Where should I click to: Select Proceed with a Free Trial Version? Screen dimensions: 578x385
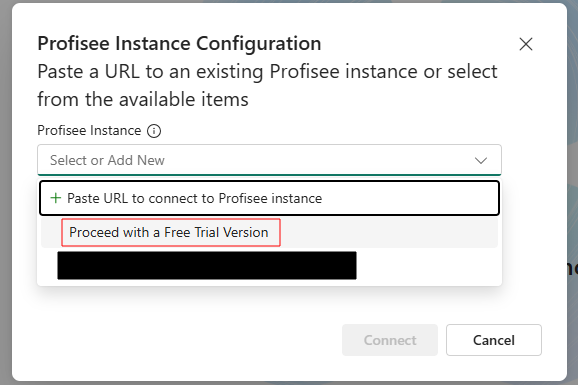coord(171,232)
